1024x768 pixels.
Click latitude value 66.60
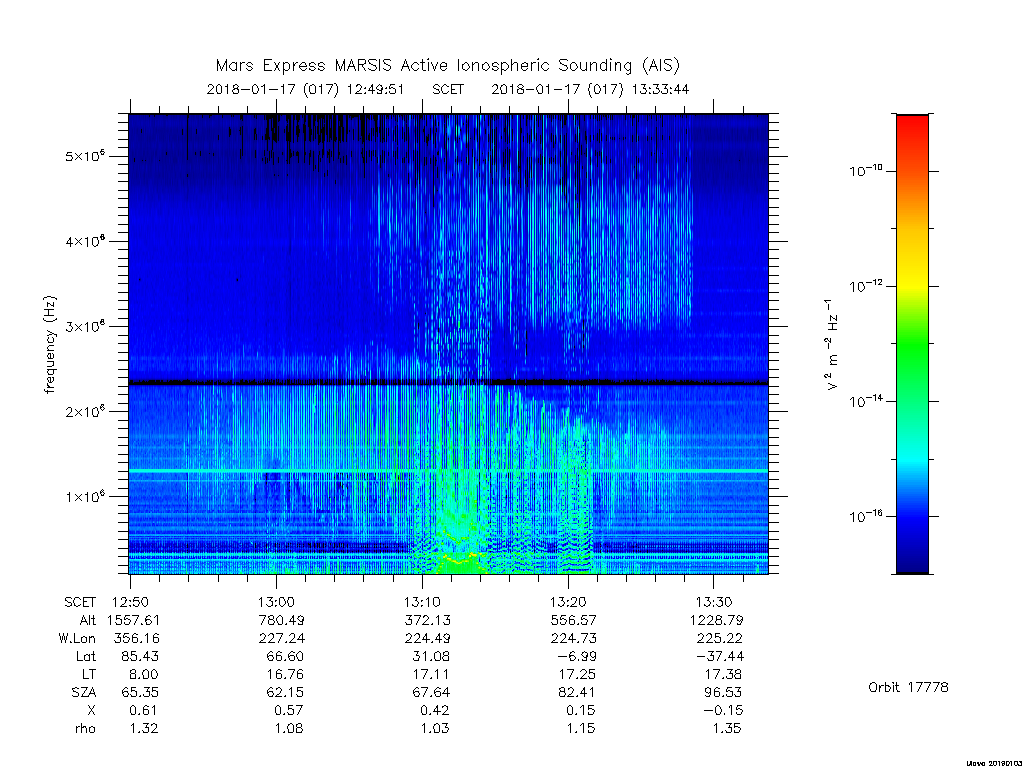click(285, 656)
